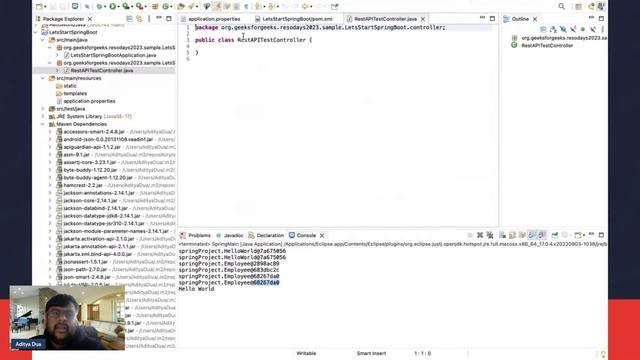Expand LetsStartSpringBootApplication.java node
640x360 pixels.
[58, 55]
